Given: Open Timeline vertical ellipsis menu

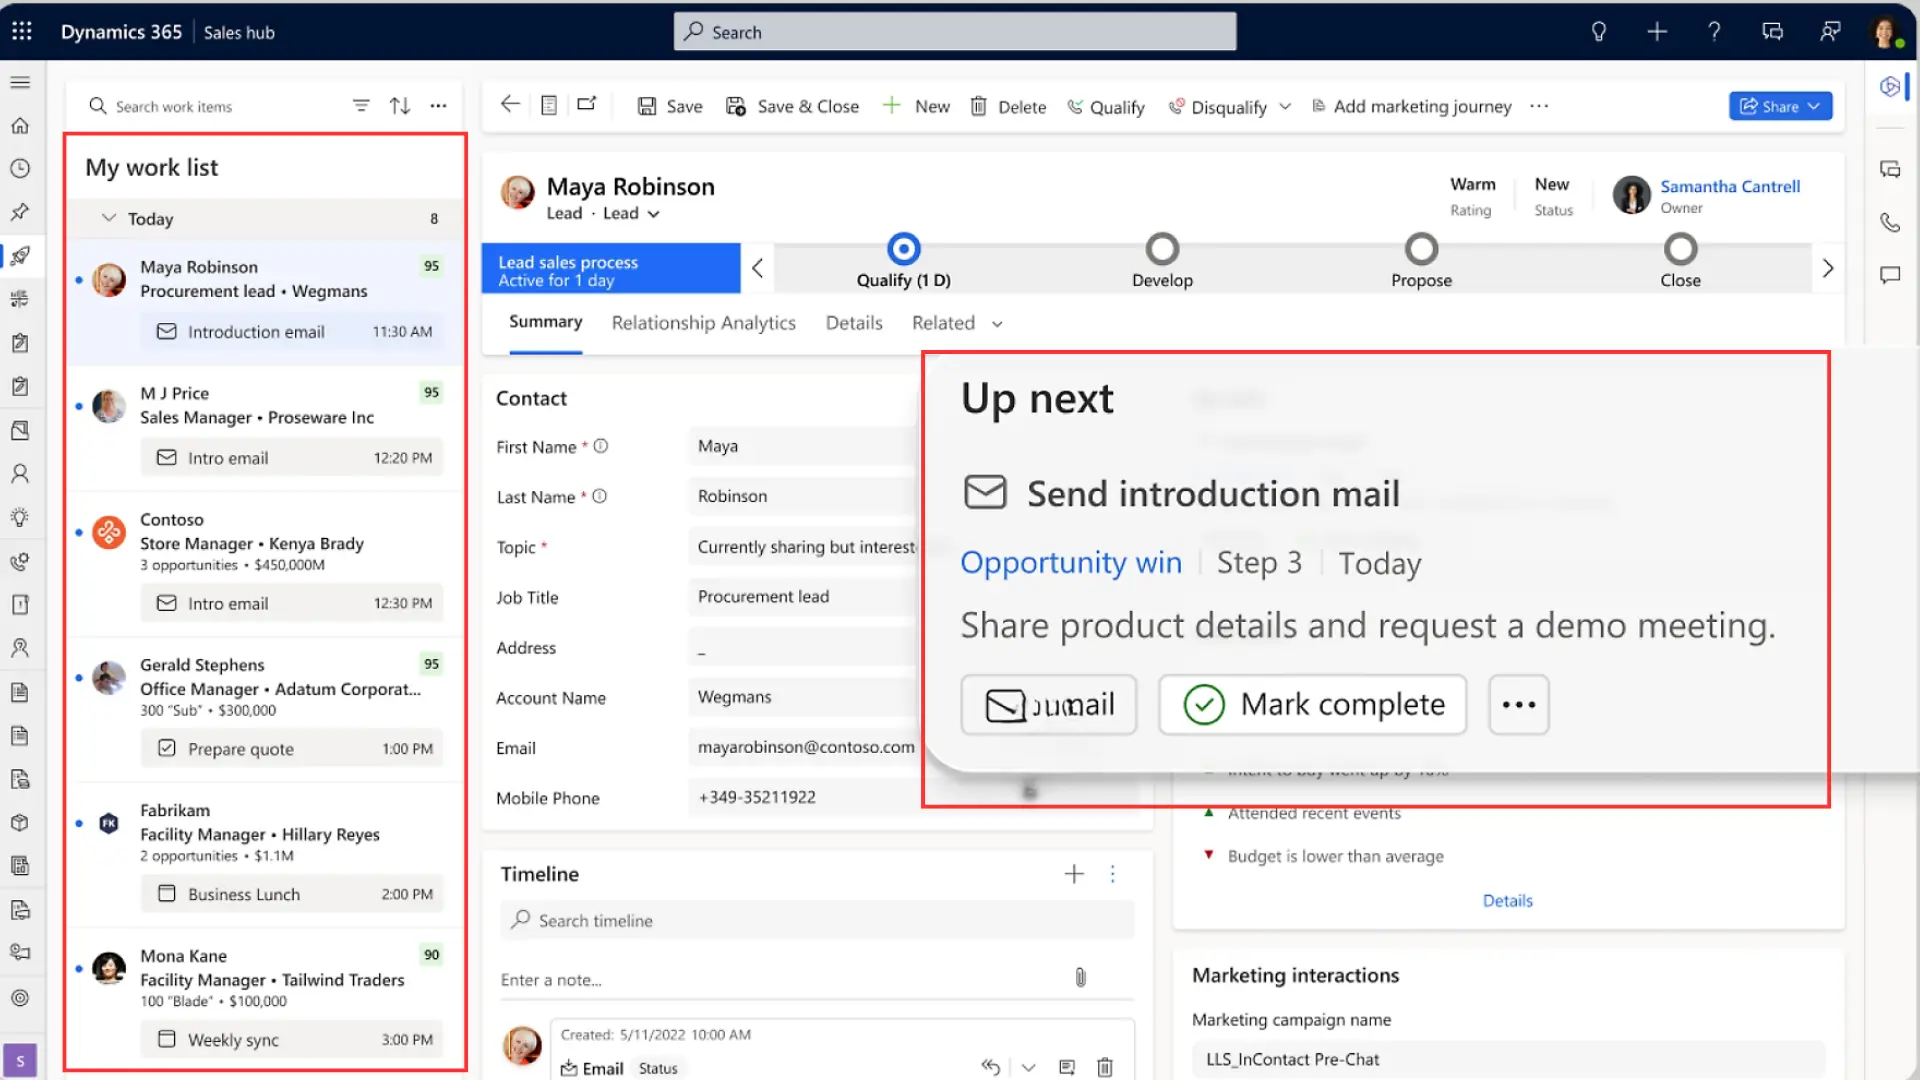Looking at the screenshot, I should tap(1112, 874).
